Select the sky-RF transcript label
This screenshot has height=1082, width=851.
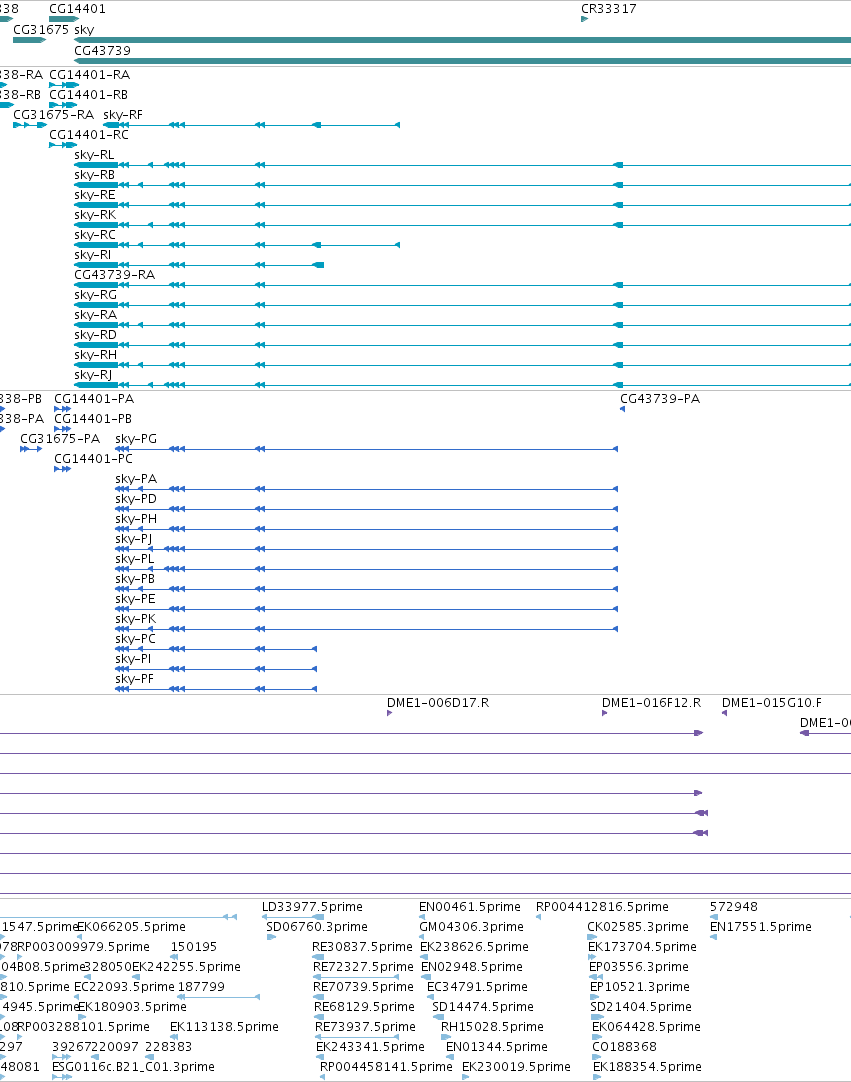pyautogui.click(x=123, y=115)
